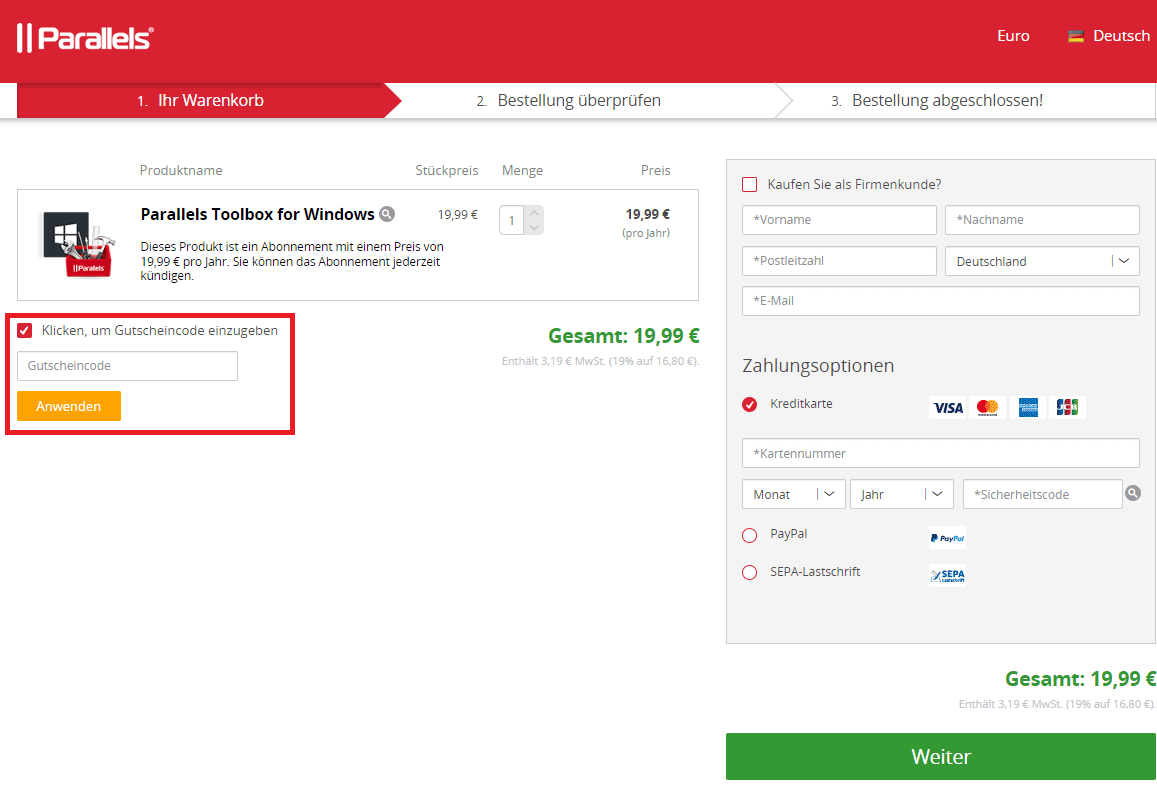Click the Nachname field
This screenshot has width=1157, height=808.
click(1042, 220)
